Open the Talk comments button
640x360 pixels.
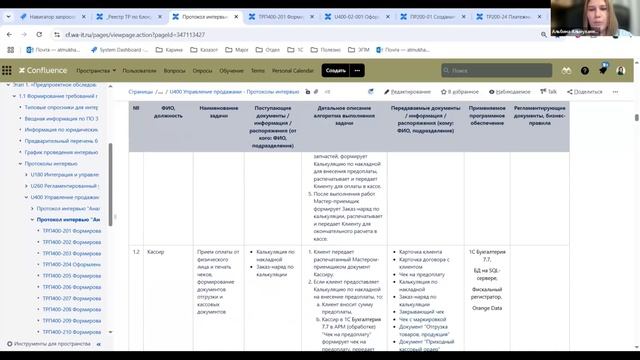[548, 92]
